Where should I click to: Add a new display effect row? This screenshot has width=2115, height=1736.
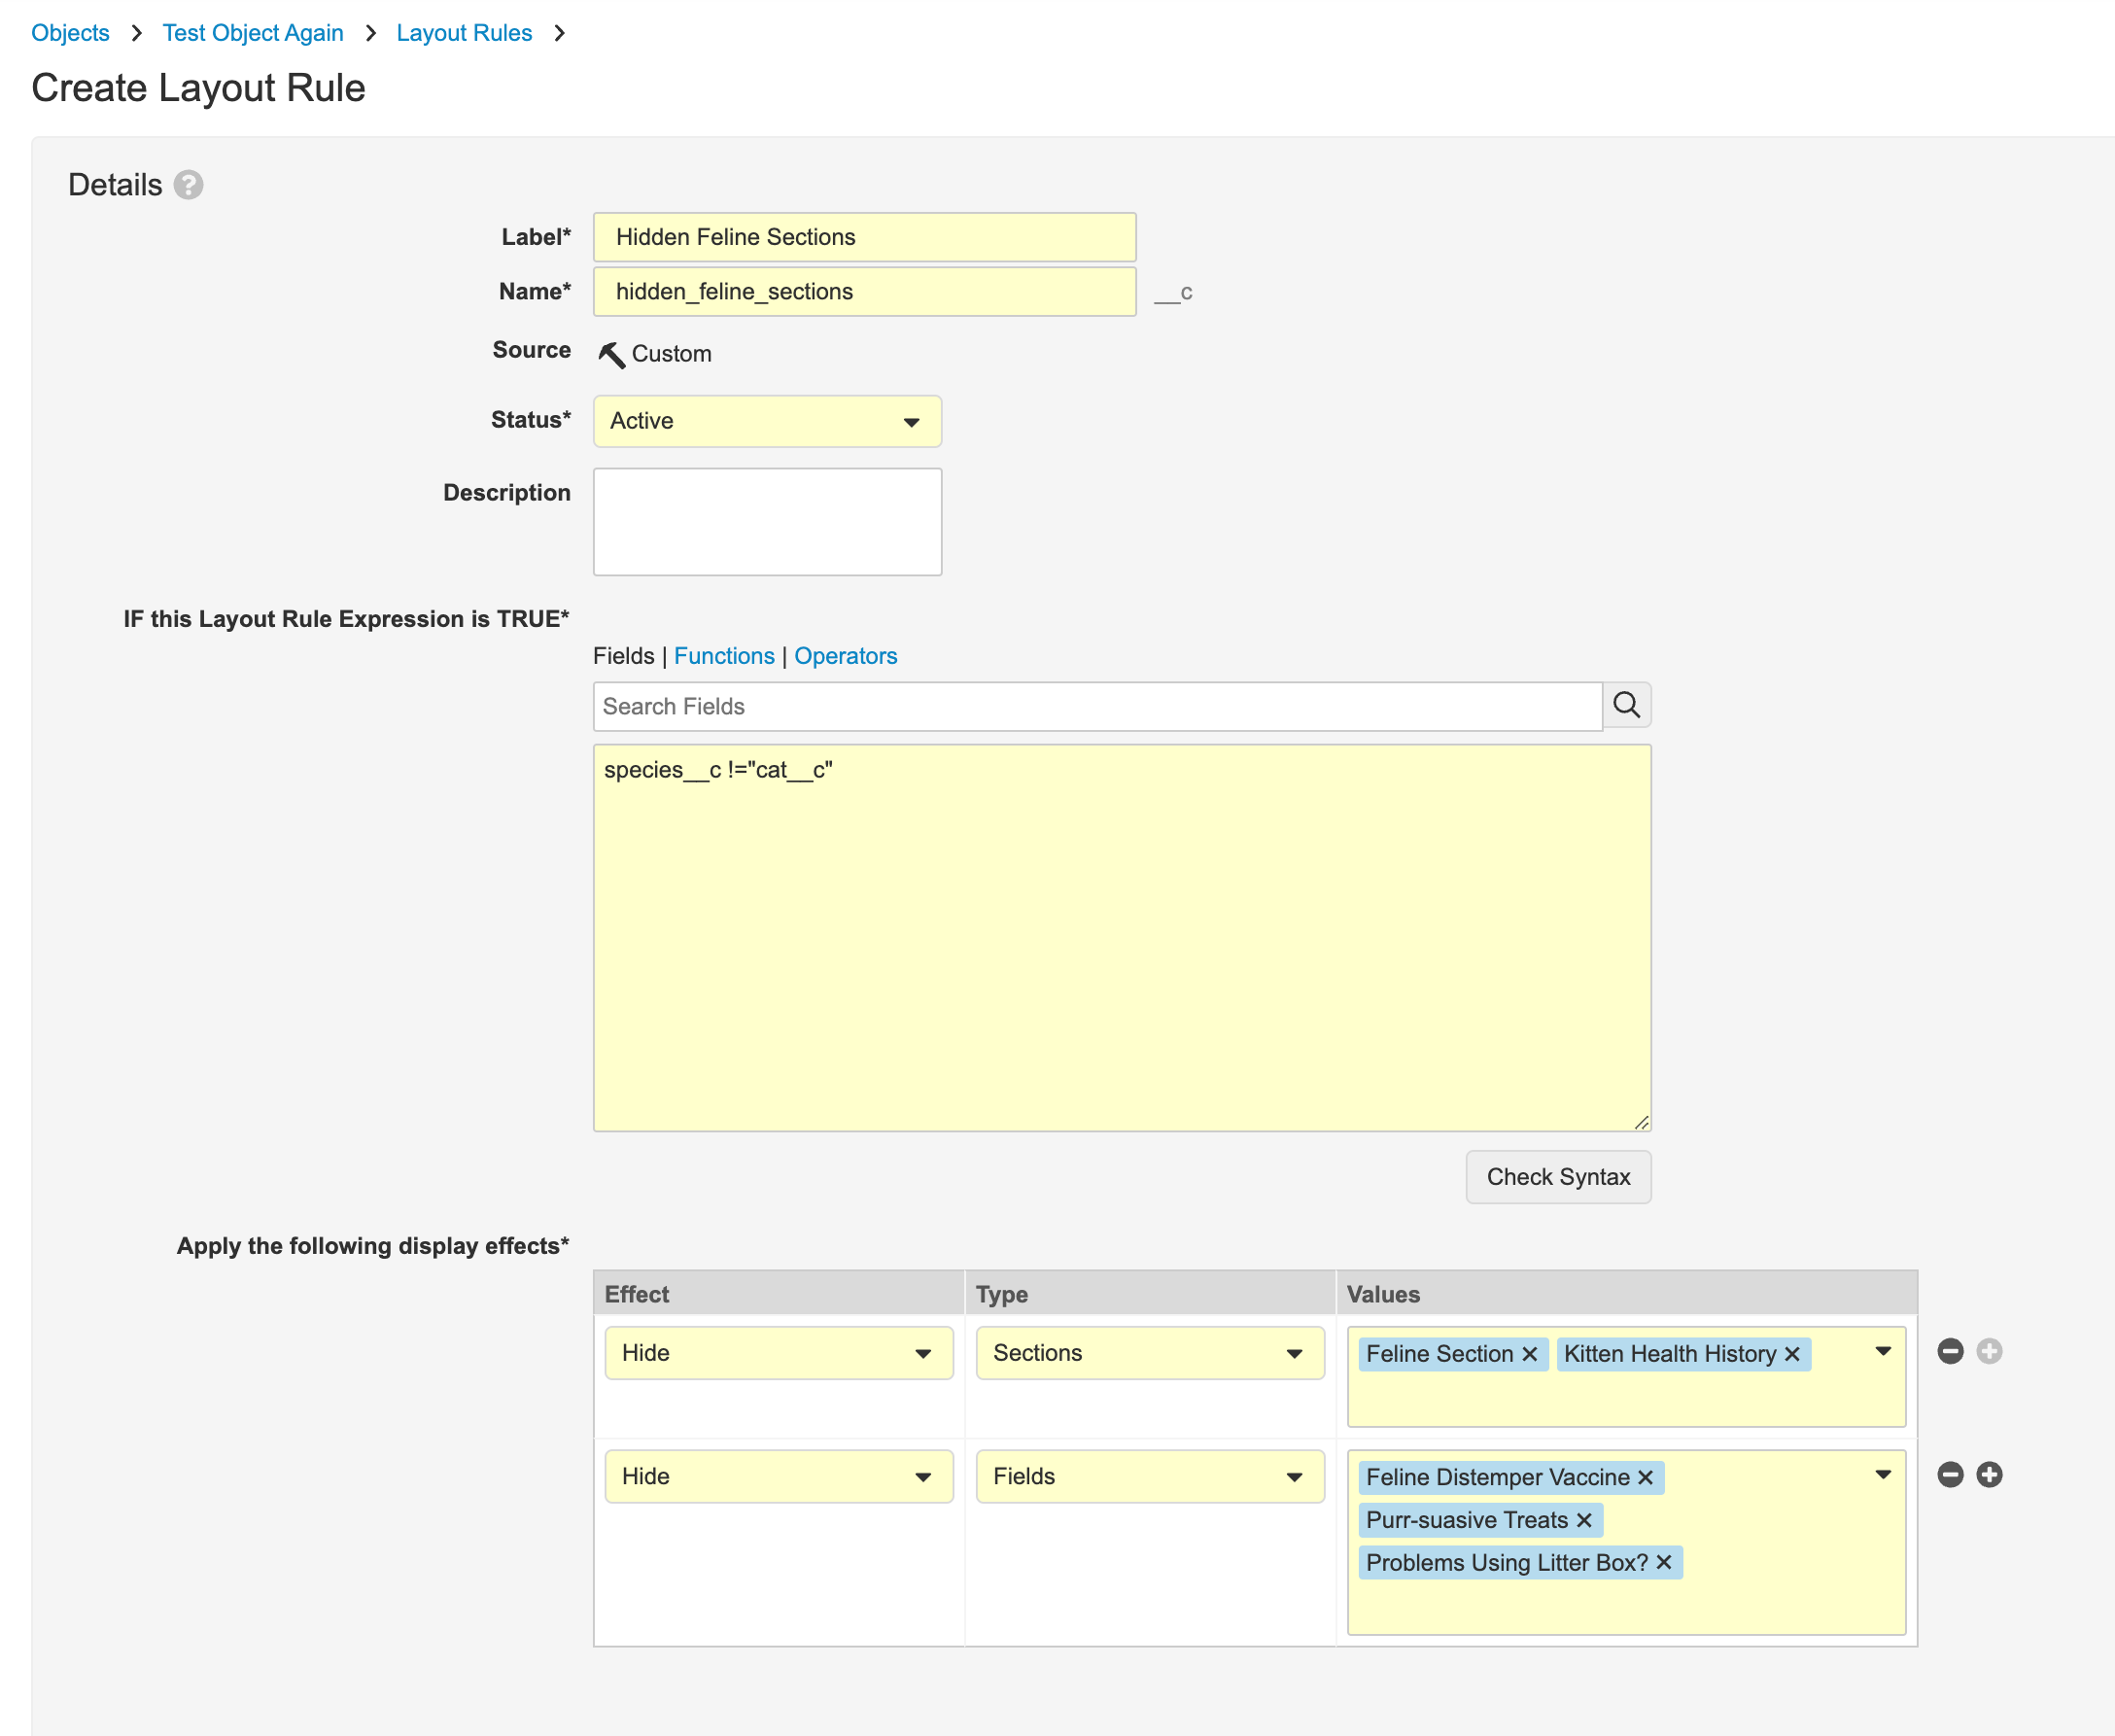coord(1989,1474)
